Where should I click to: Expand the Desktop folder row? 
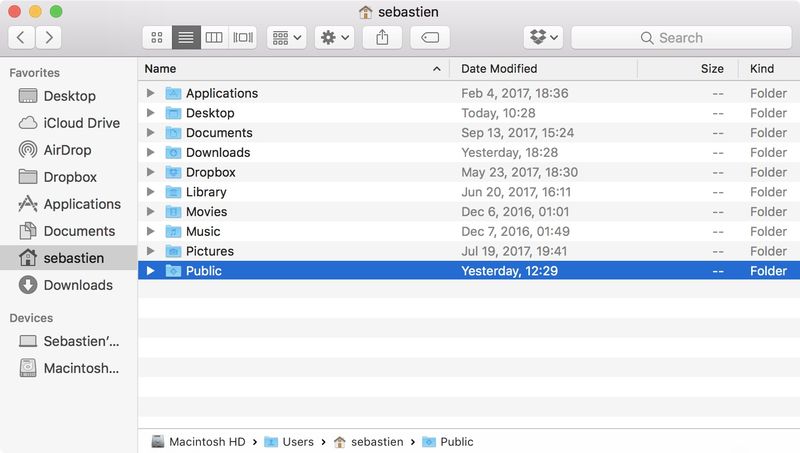pos(151,113)
